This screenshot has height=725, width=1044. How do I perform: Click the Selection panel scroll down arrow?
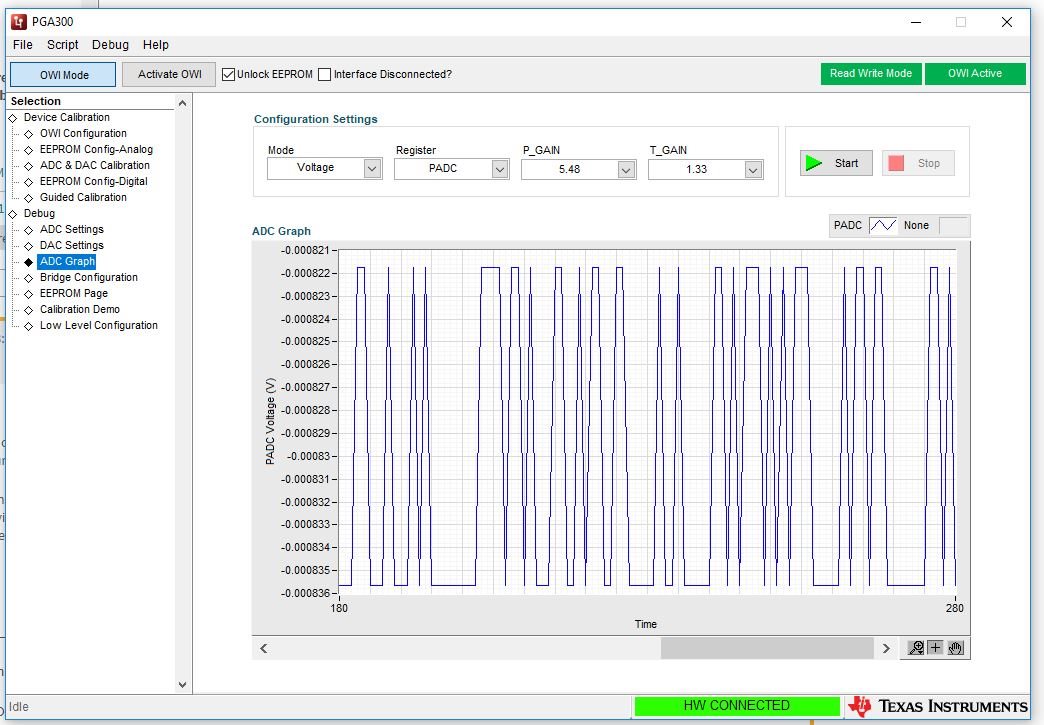click(182, 684)
